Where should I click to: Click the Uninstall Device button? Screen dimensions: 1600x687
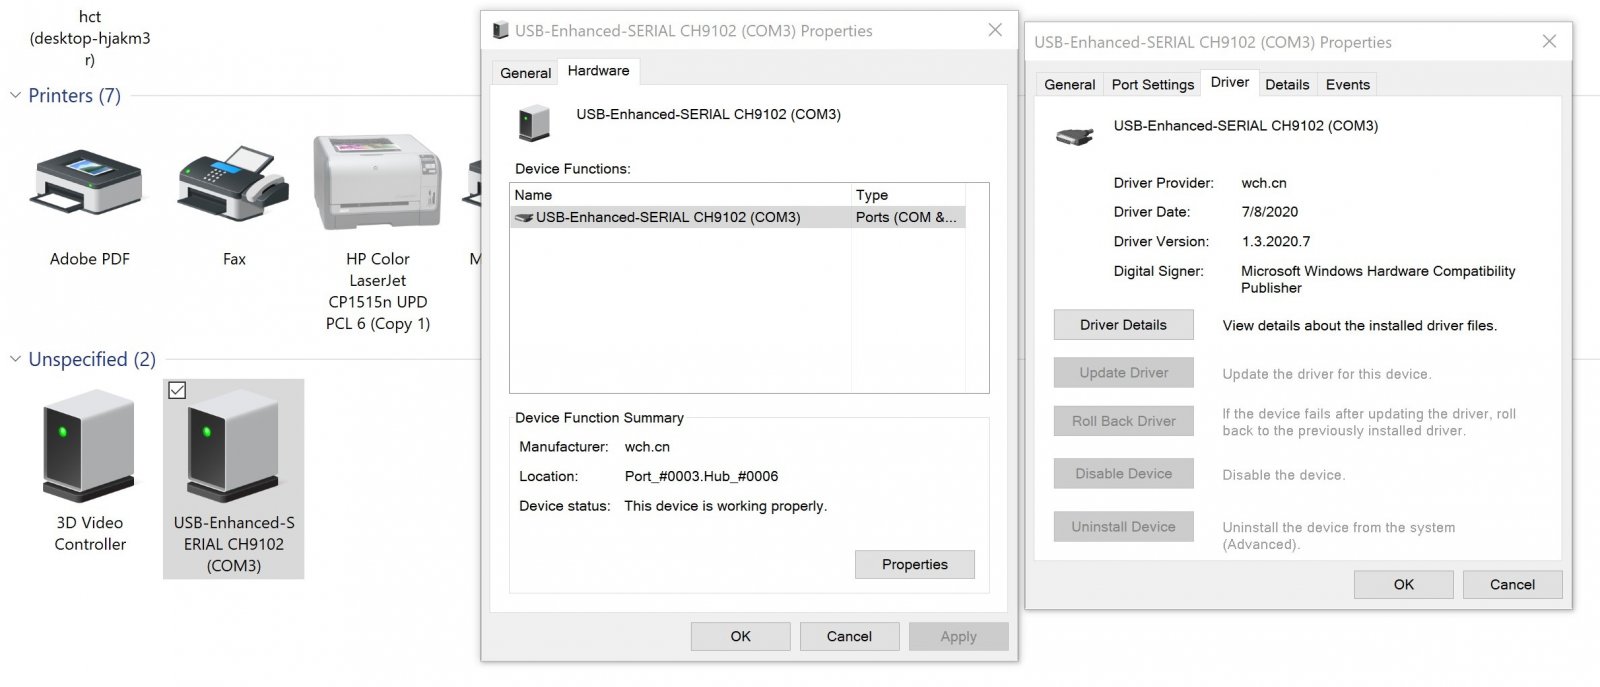pos(1123,527)
